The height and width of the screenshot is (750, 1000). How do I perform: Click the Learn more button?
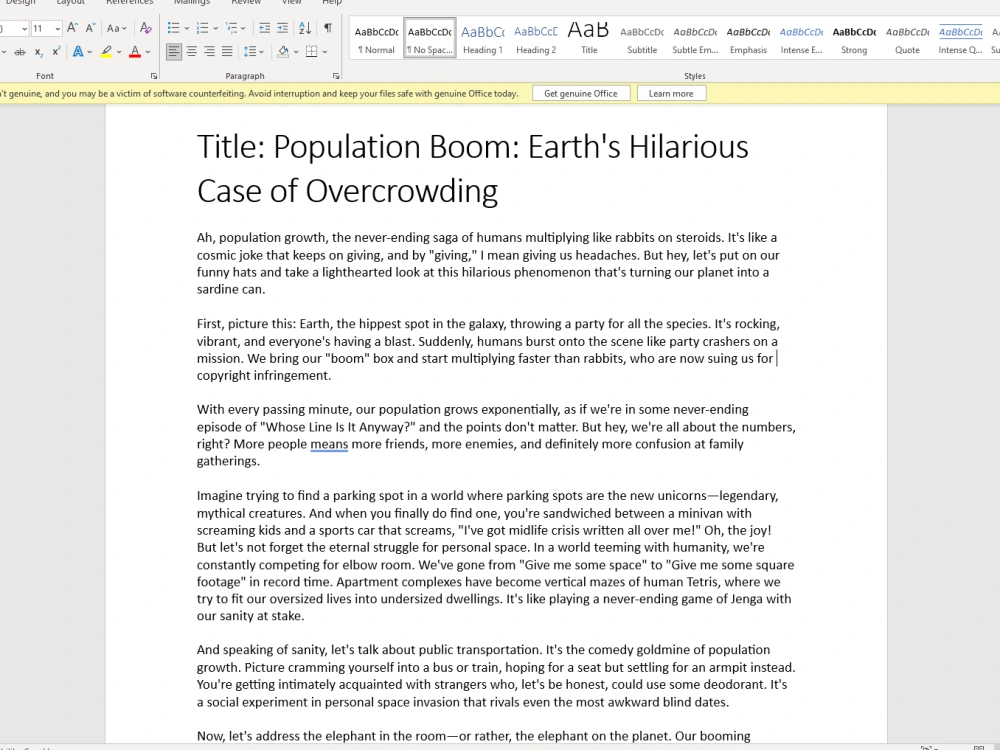click(671, 93)
